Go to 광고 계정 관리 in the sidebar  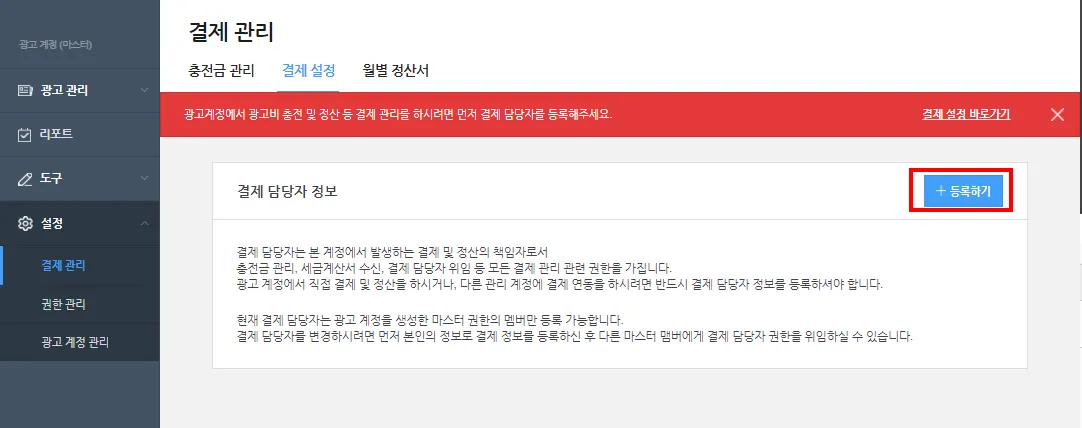(75, 342)
